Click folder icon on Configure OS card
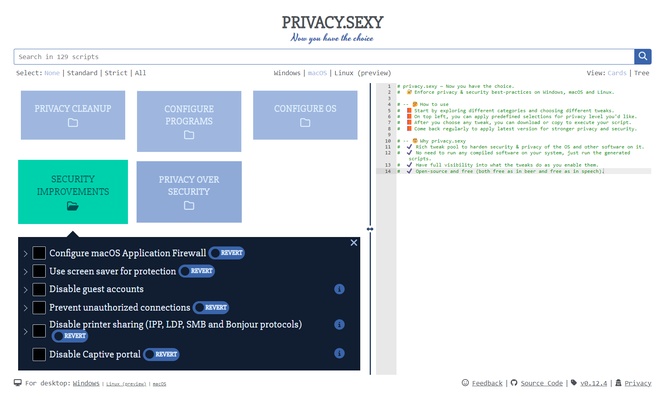This screenshot has width=665, height=400. pyautogui.click(x=305, y=123)
